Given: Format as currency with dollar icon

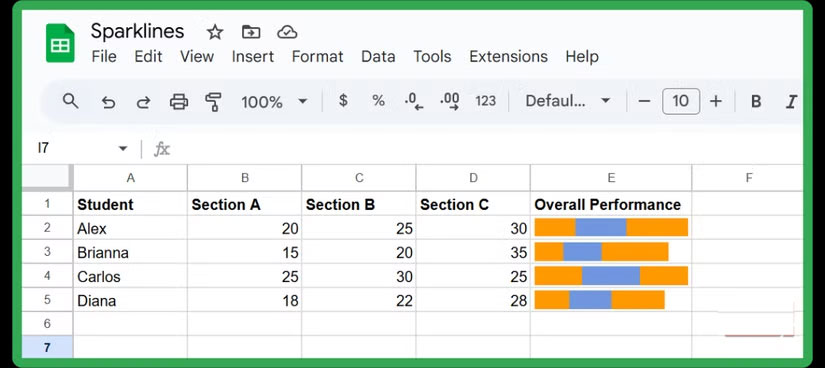Looking at the screenshot, I should click(x=343, y=101).
